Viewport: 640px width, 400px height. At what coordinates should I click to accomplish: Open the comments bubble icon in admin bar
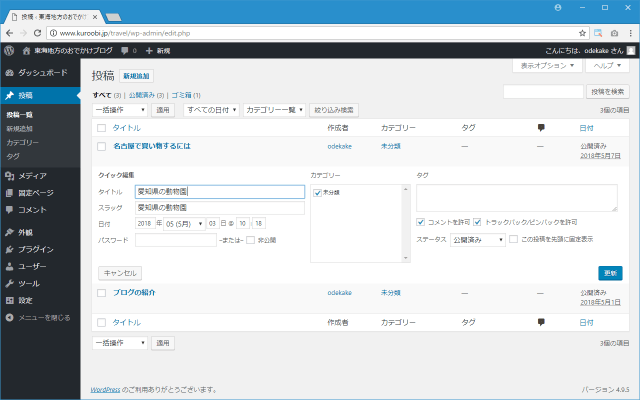(125, 50)
